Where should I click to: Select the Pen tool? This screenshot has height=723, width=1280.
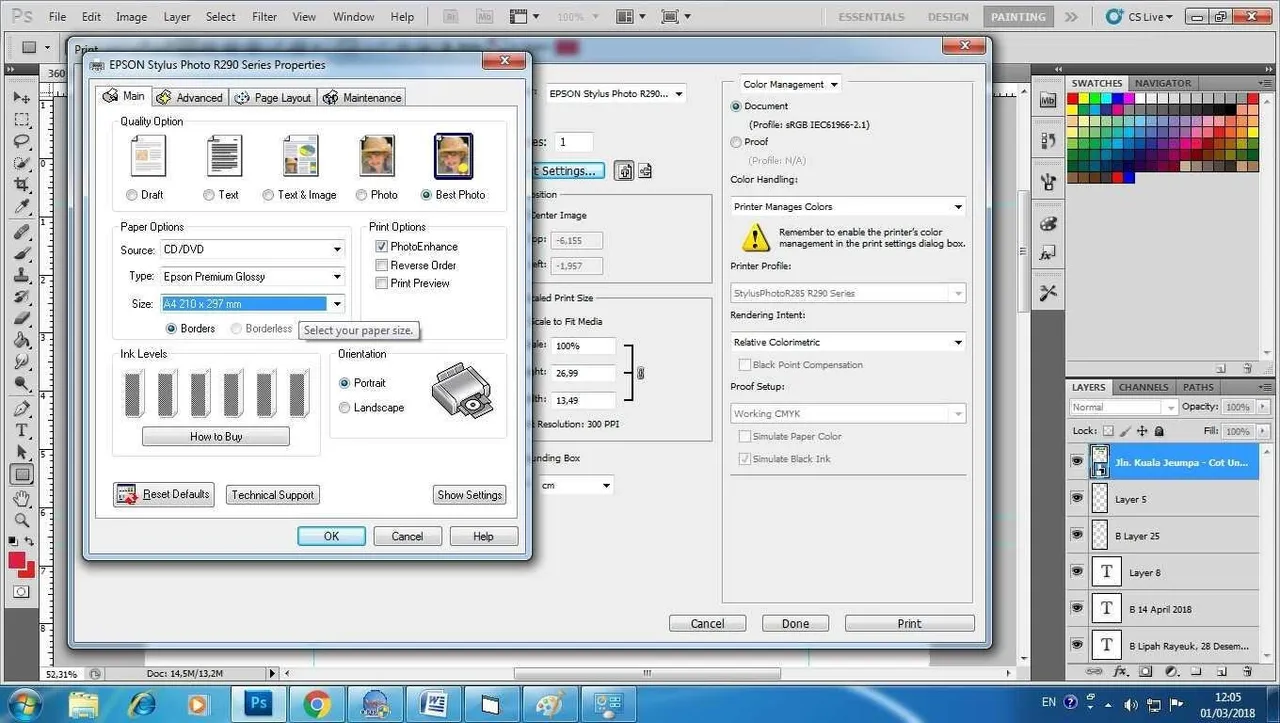point(21,409)
